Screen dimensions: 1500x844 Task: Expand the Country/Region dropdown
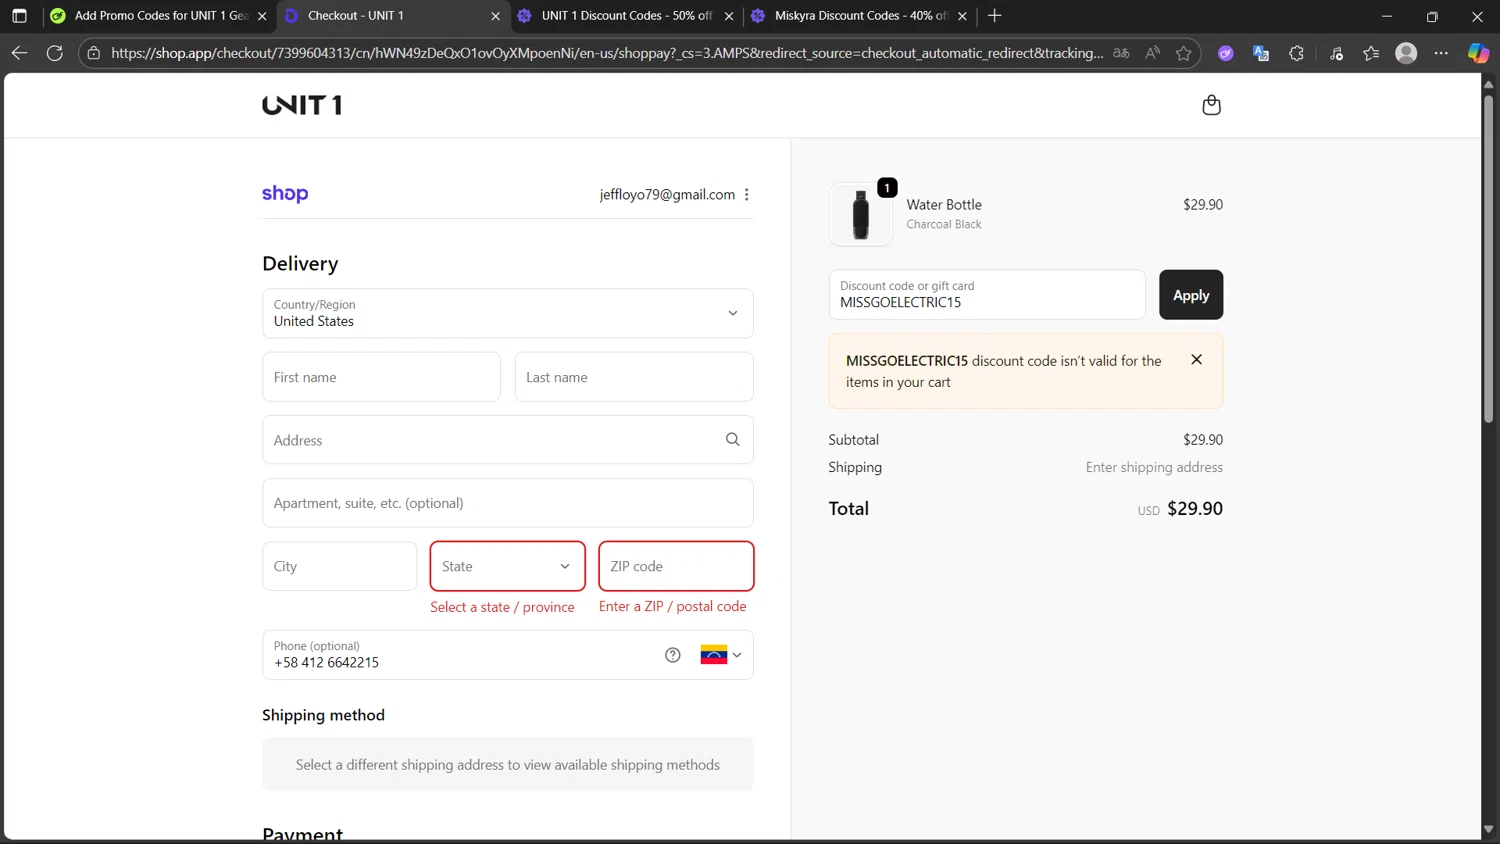click(x=507, y=313)
